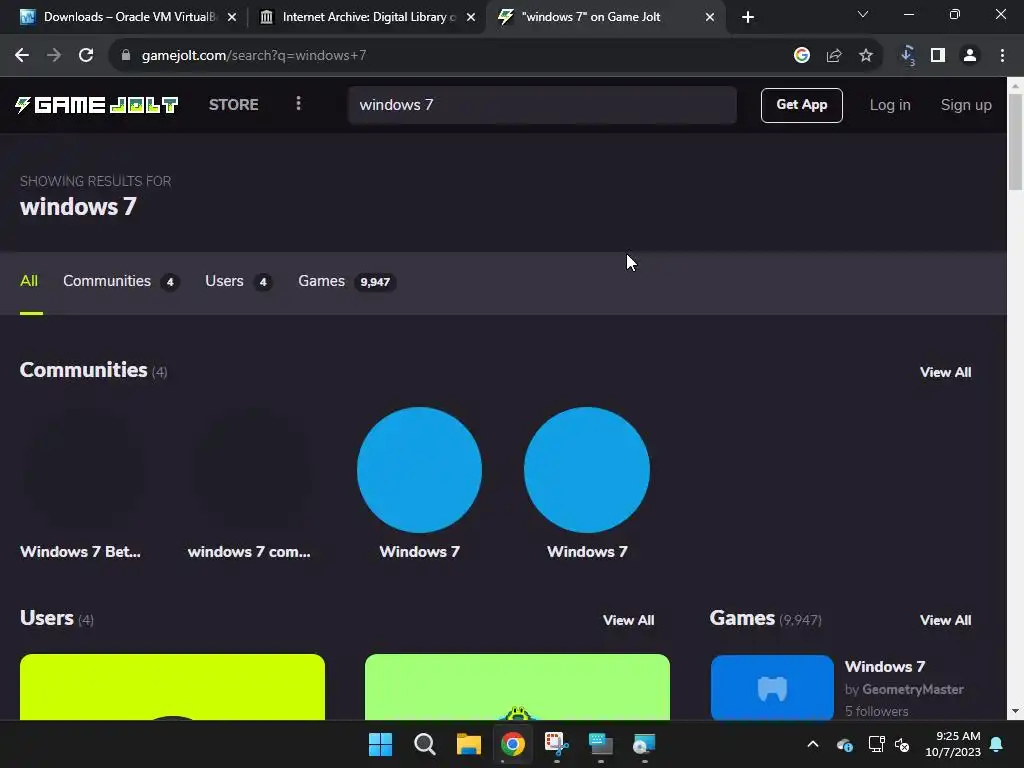Open the yellow user card

click(172, 687)
